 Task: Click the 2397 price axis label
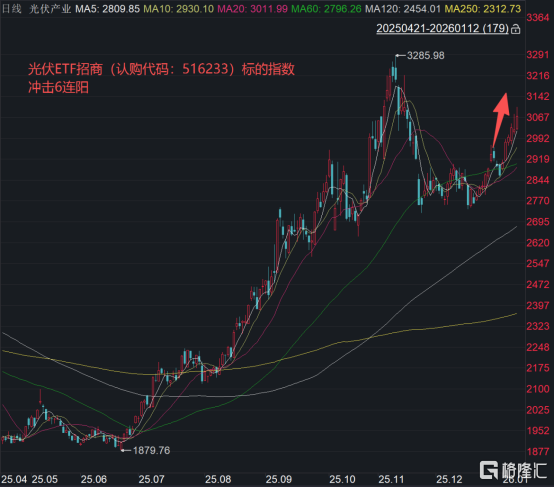pos(538,305)
